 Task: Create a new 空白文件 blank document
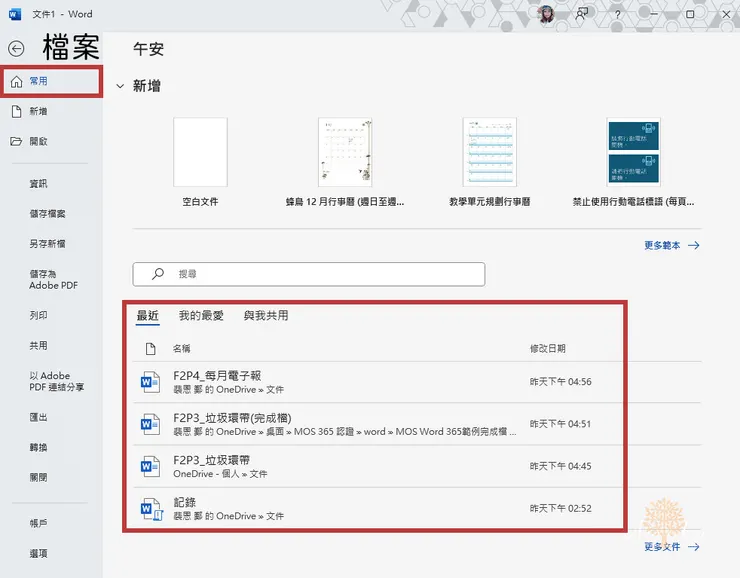pyautogui.click(x=201, y=152)
